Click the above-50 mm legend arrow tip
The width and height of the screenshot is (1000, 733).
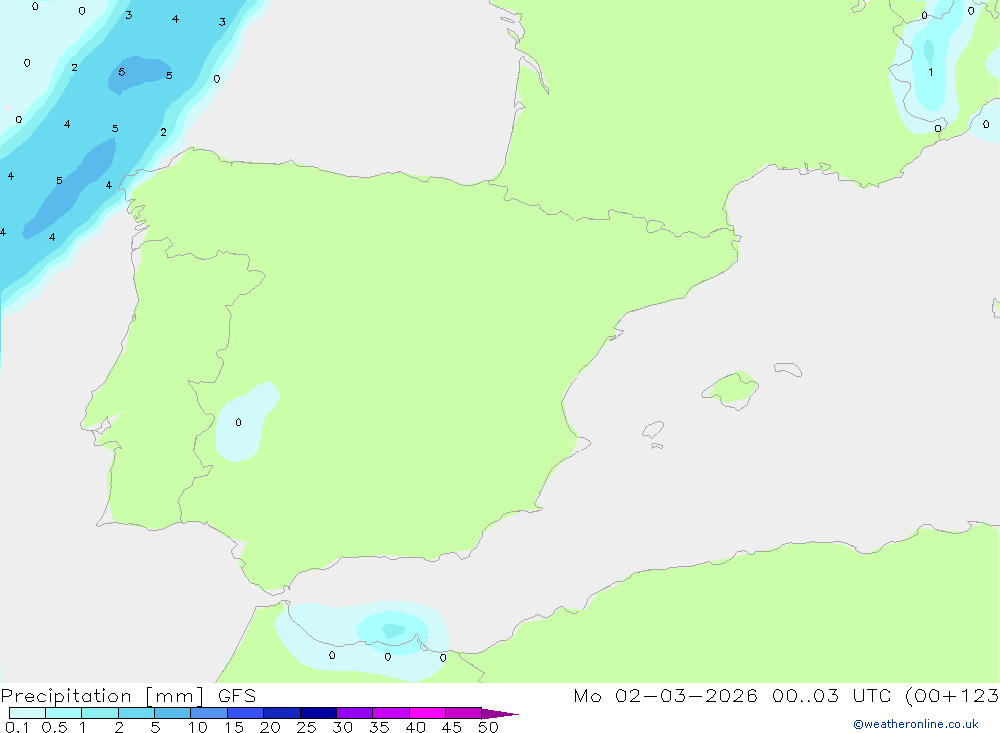pyautogui.click(x=500, y=714)
